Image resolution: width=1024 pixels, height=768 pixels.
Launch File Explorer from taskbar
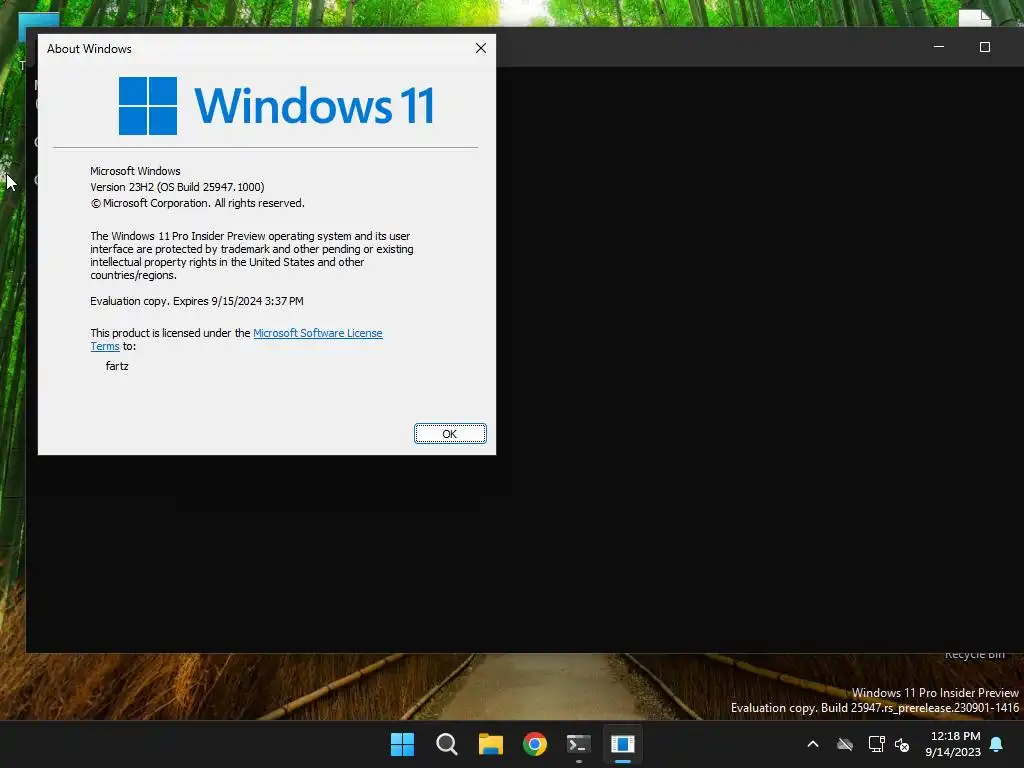490,744
